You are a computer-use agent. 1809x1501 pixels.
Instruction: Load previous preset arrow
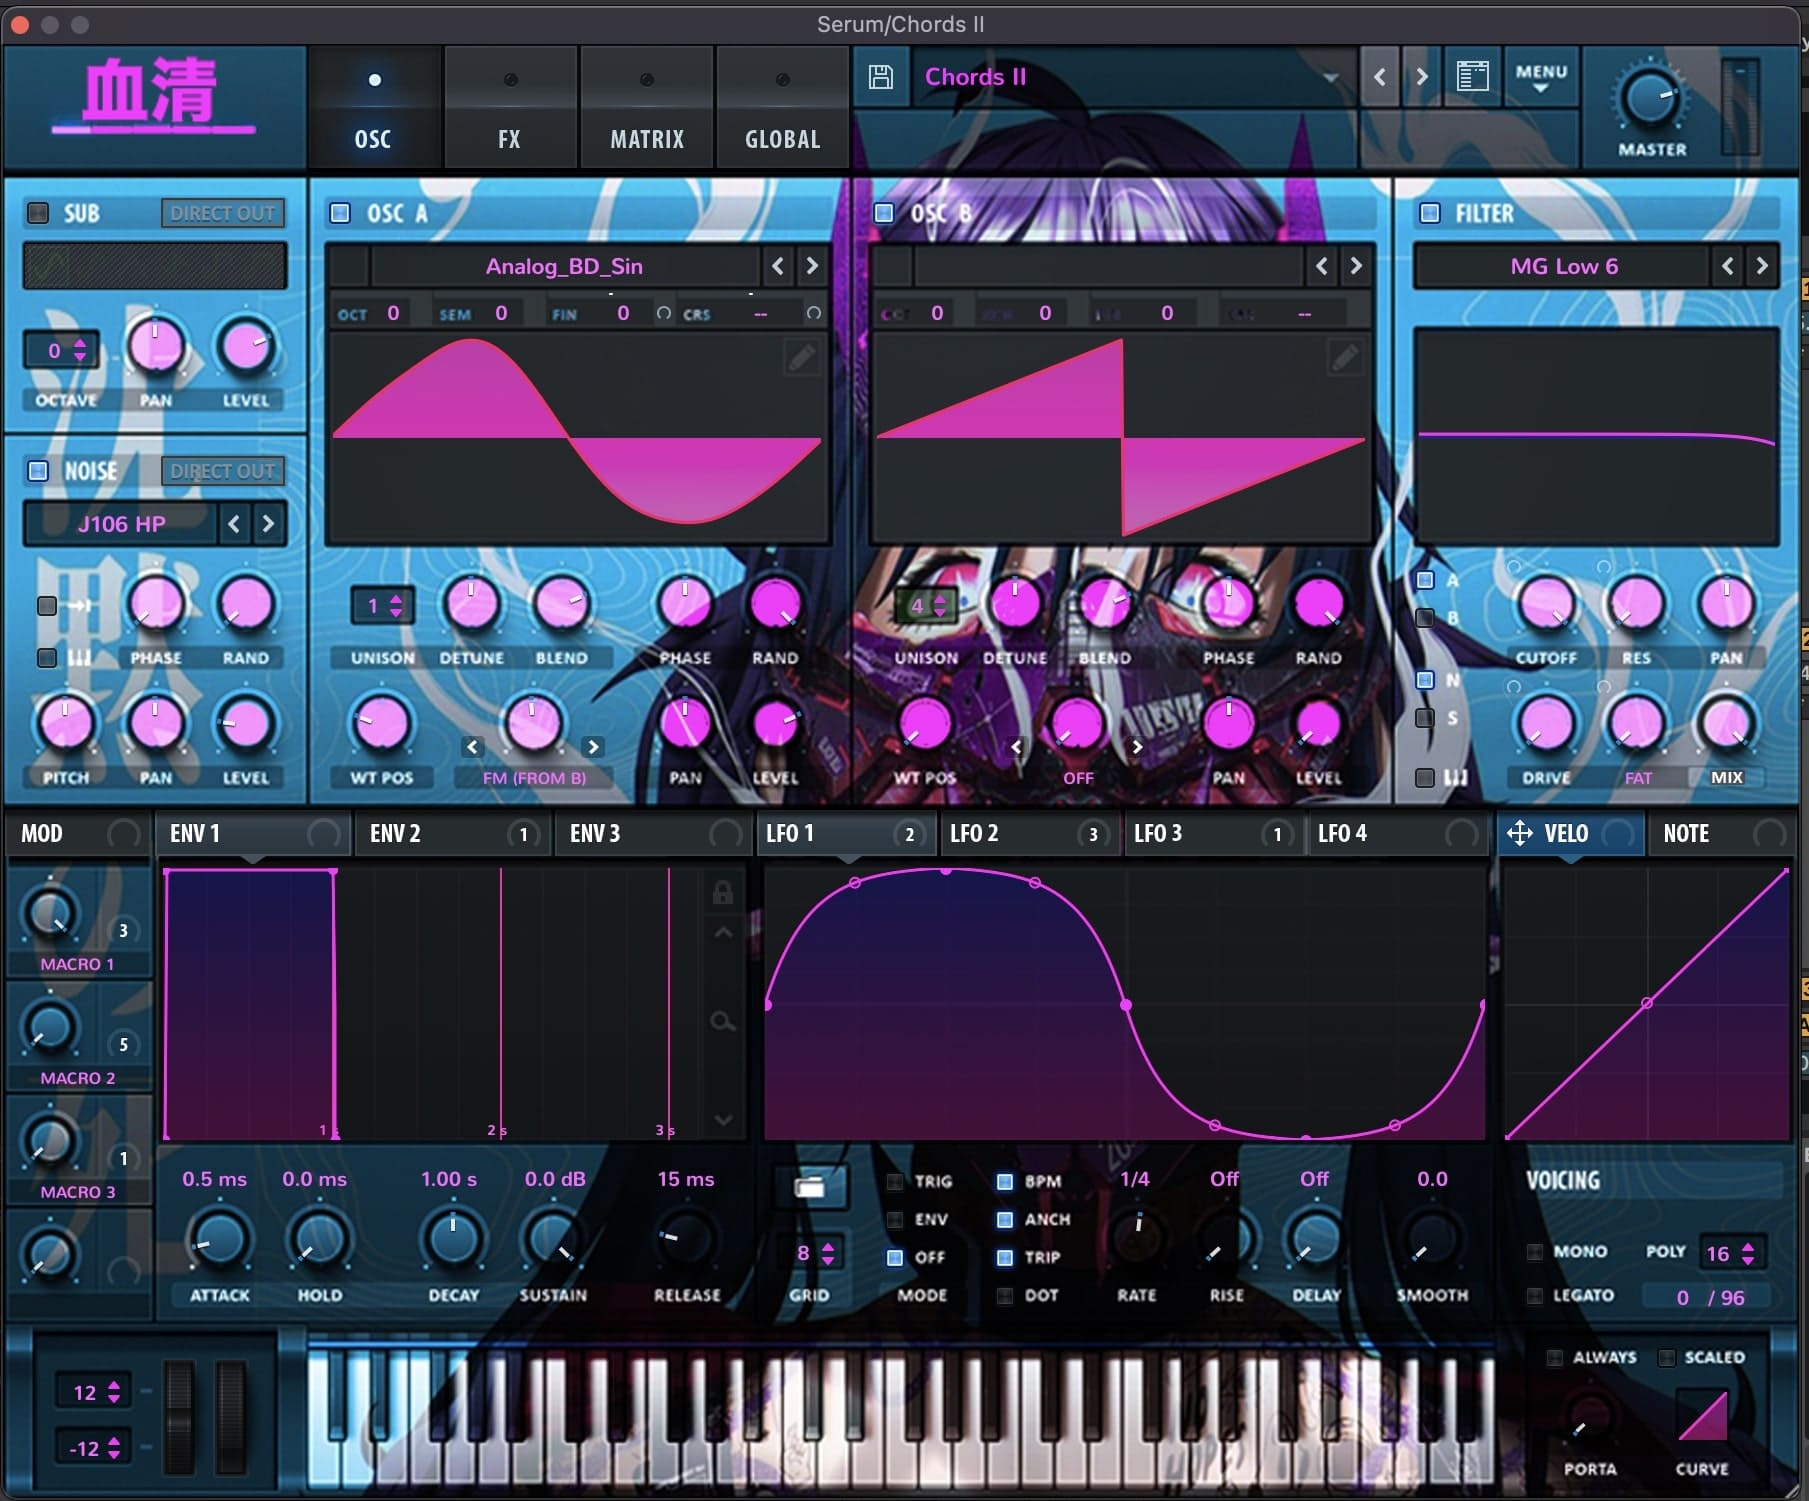(x=1380, y=76)
